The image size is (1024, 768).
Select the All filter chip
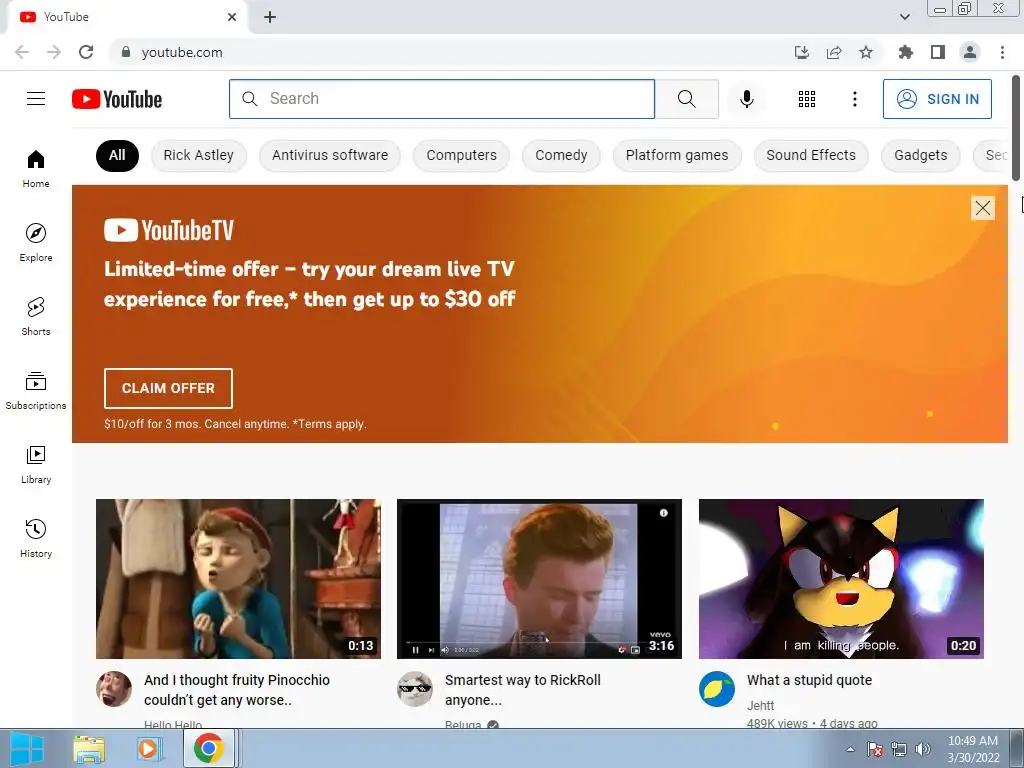(x=117, y=155)
